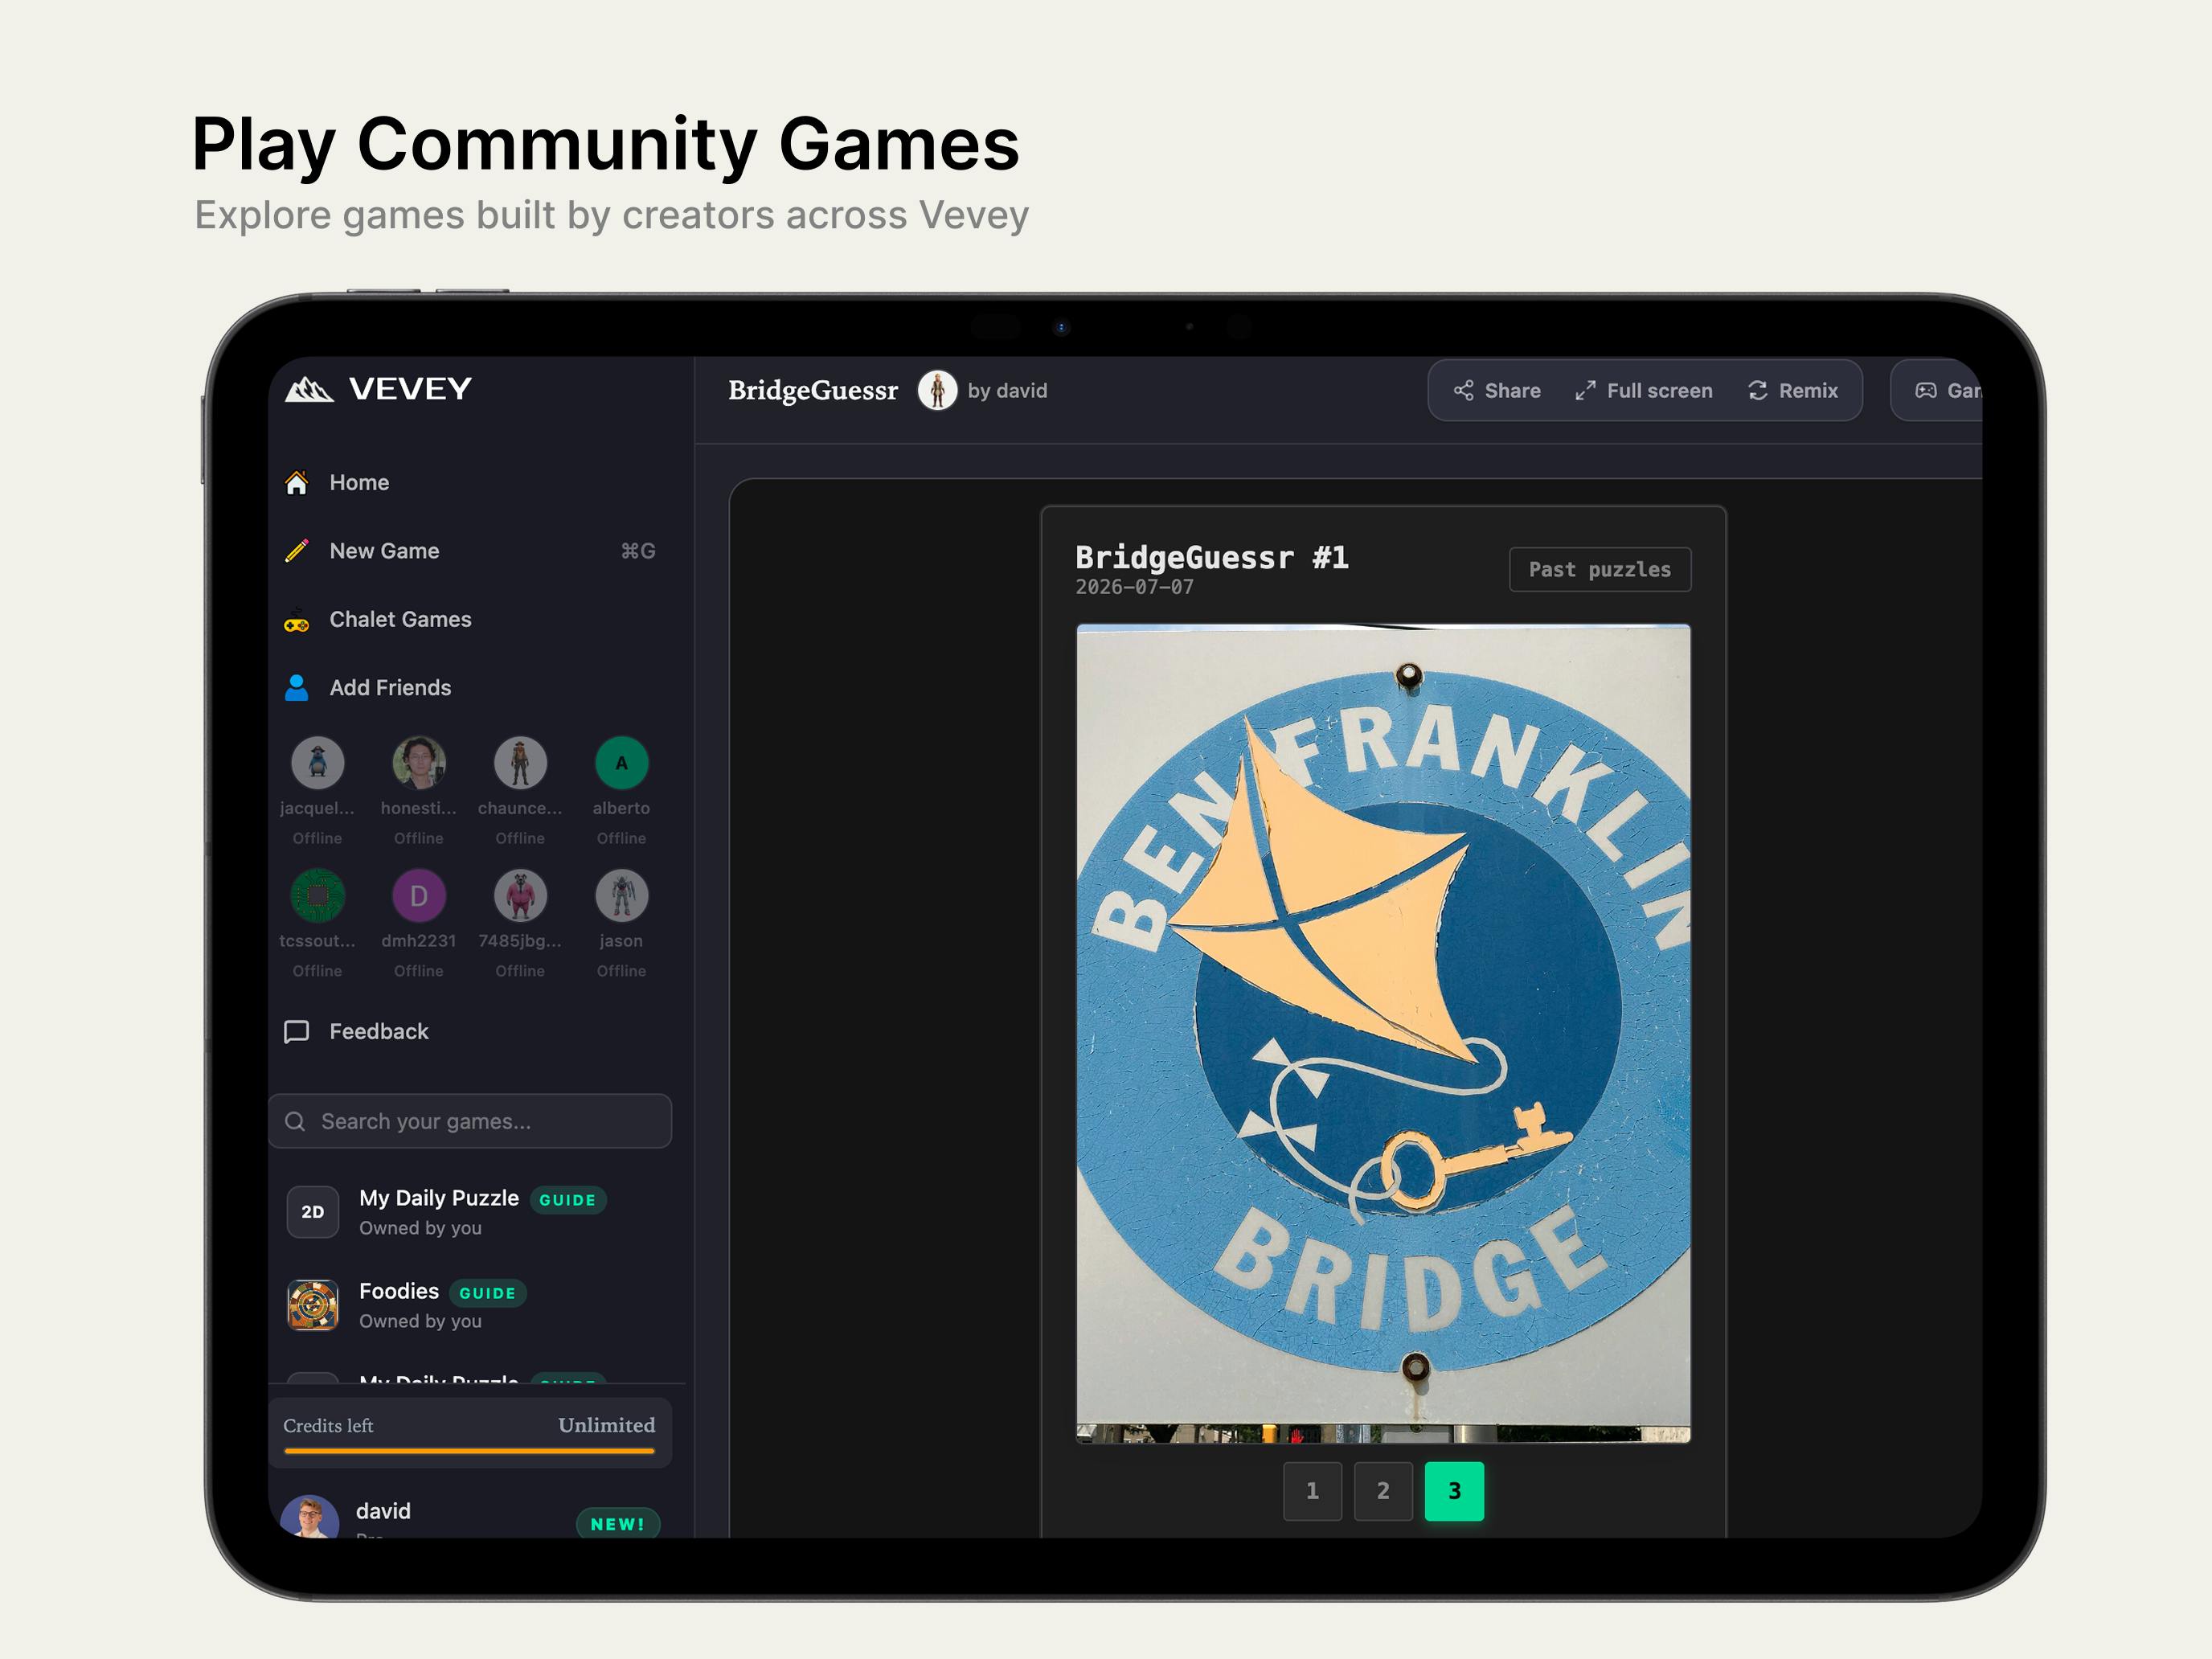
Task: Click the Remix button
Action: (1793, 391)
